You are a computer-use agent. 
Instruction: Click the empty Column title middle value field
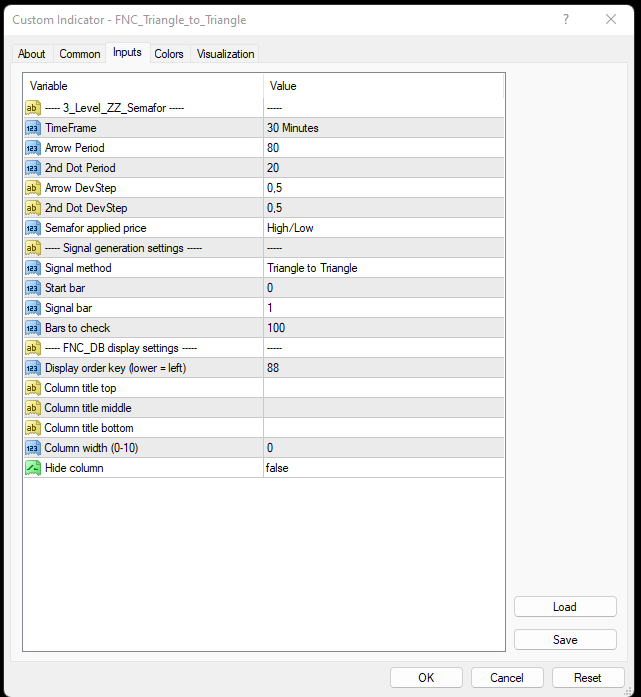pyautogui.click(x=384, y=408)
